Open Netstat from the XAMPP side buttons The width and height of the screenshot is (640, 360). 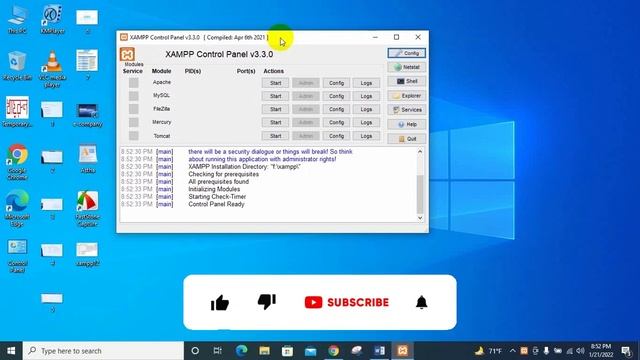coord(407,67)
